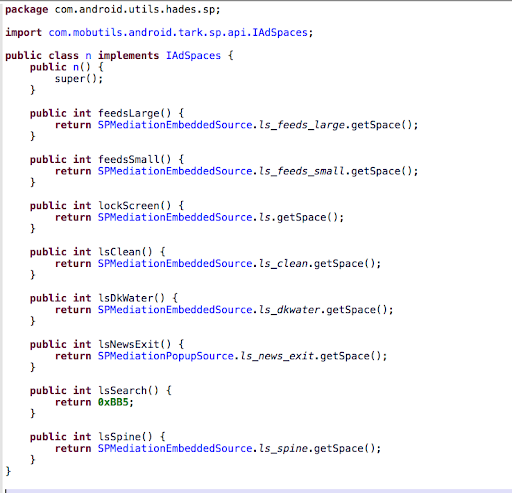This screenshot has width=512, height=493.
Task: Click SPMediationEmbeddedSource in lockScreen method
Action: 175,217
